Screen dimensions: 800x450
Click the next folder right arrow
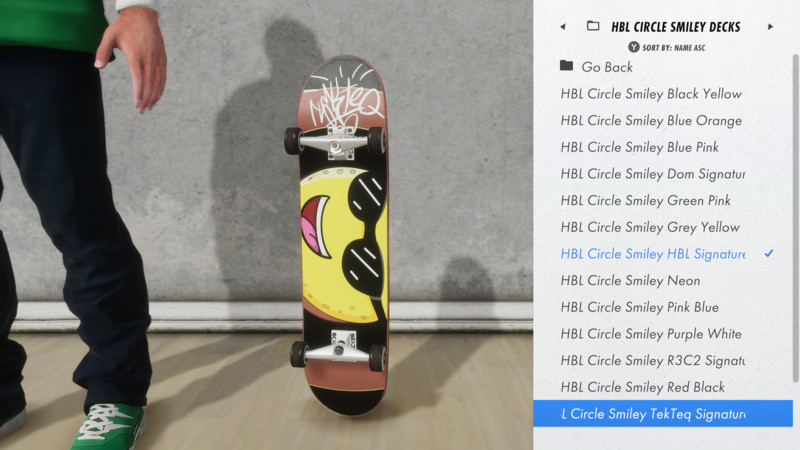click(770, 27)
